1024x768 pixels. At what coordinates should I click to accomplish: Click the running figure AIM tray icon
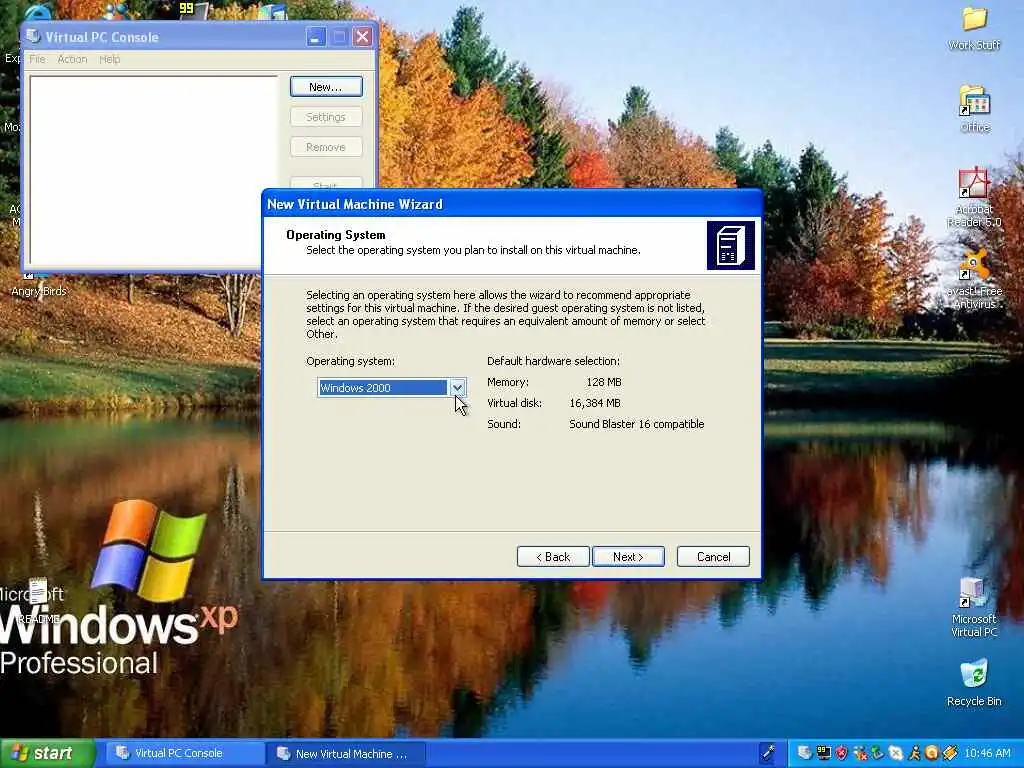pos(914,753)
